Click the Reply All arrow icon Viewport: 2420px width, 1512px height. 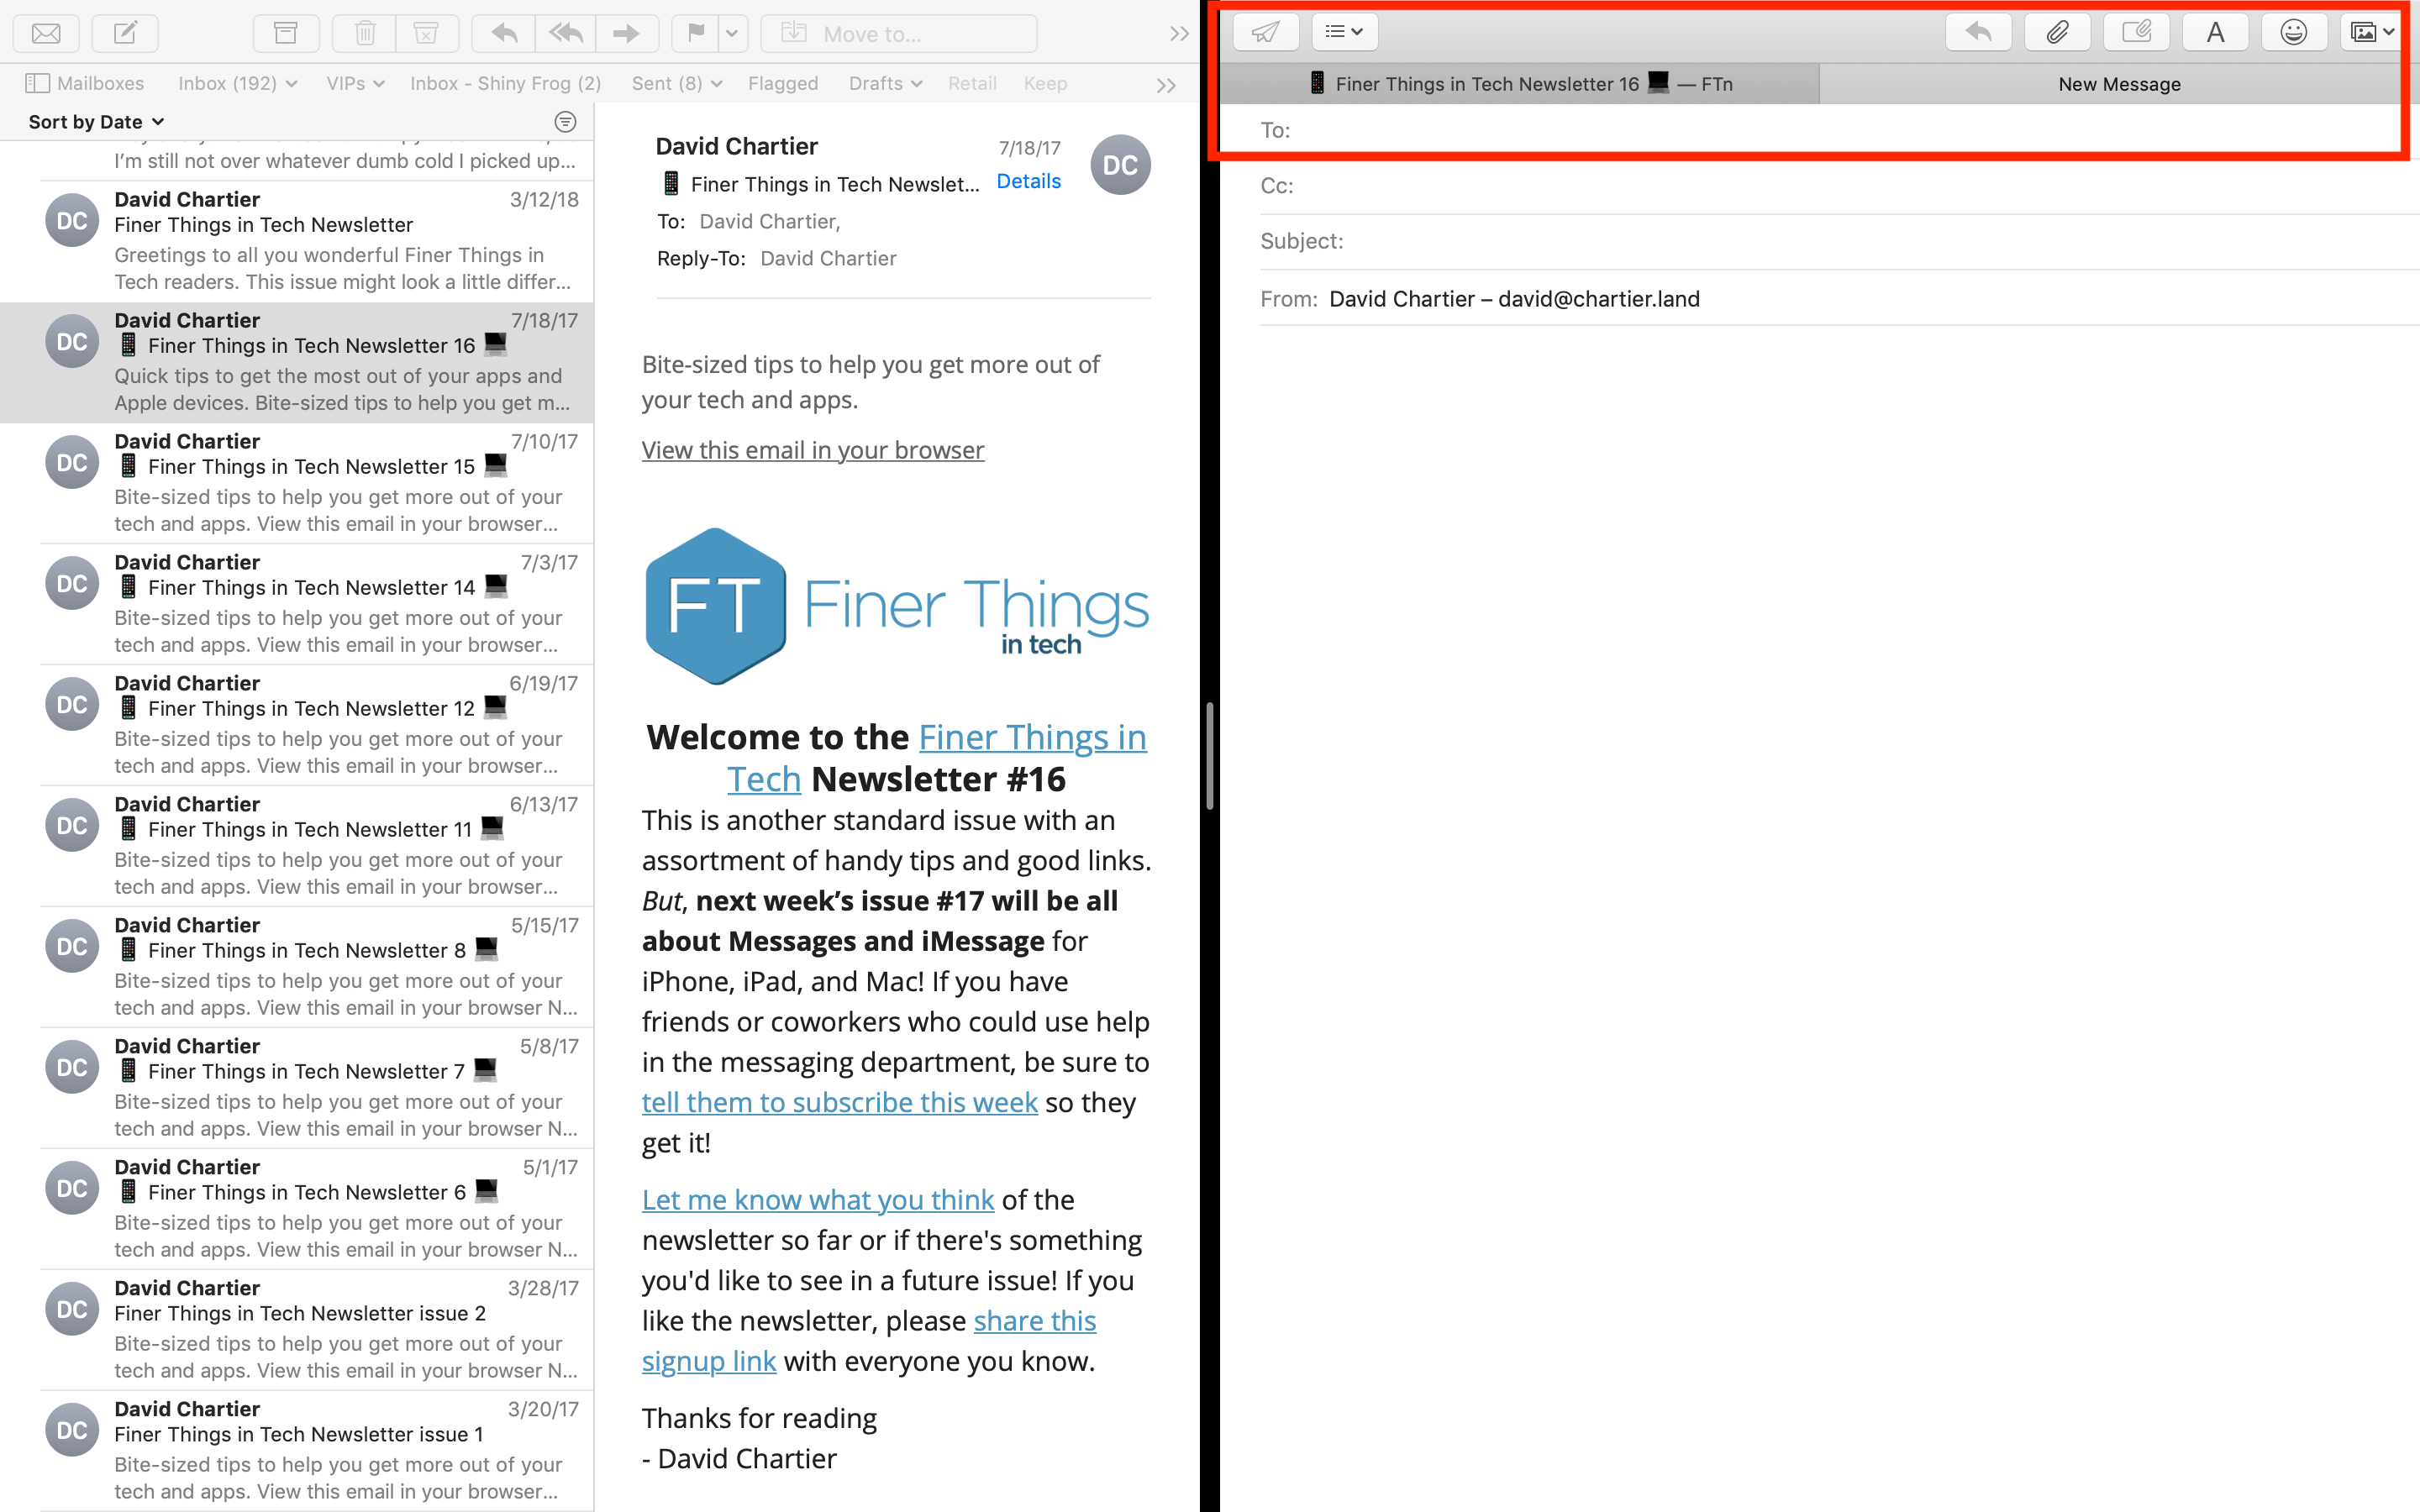tap(566, 33)
